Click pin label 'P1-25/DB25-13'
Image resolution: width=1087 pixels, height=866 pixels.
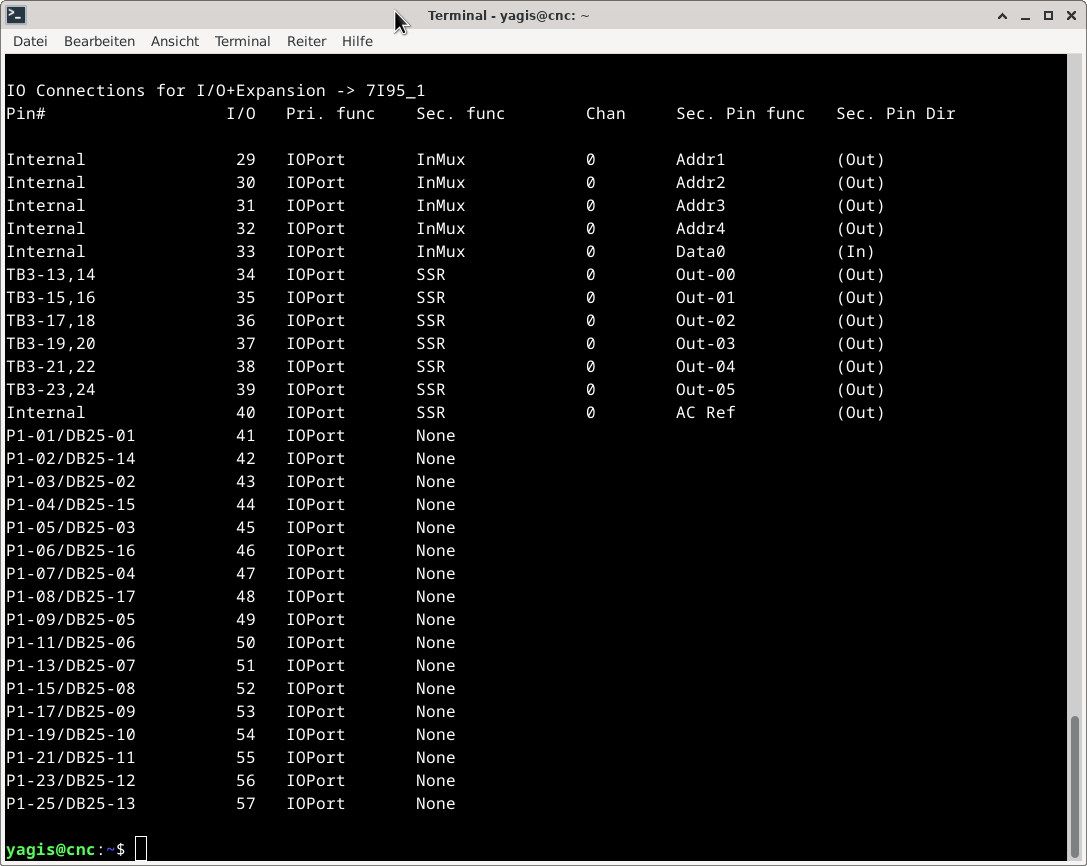tap(71, 804)
